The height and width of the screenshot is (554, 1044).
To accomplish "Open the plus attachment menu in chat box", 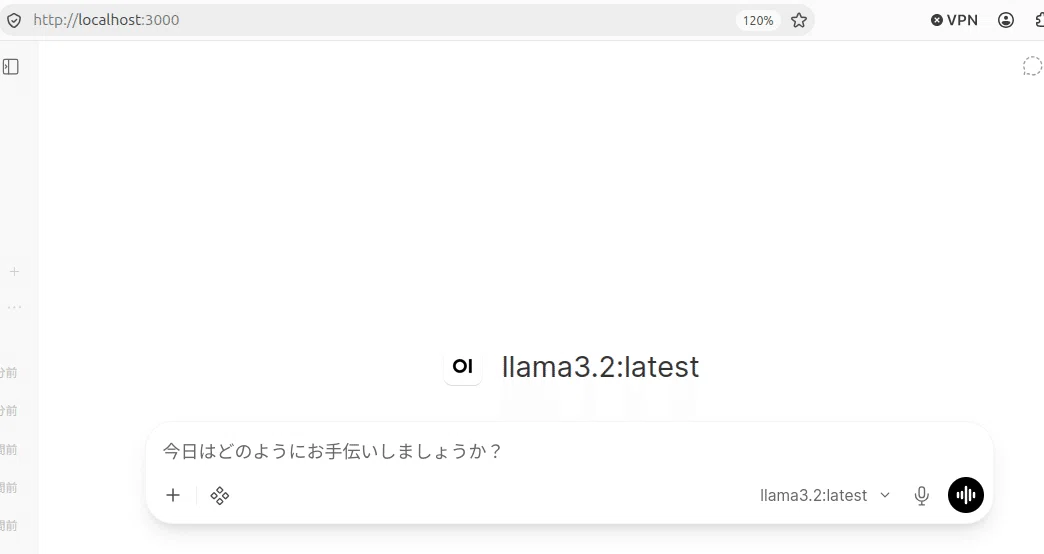I will [173, 495].
